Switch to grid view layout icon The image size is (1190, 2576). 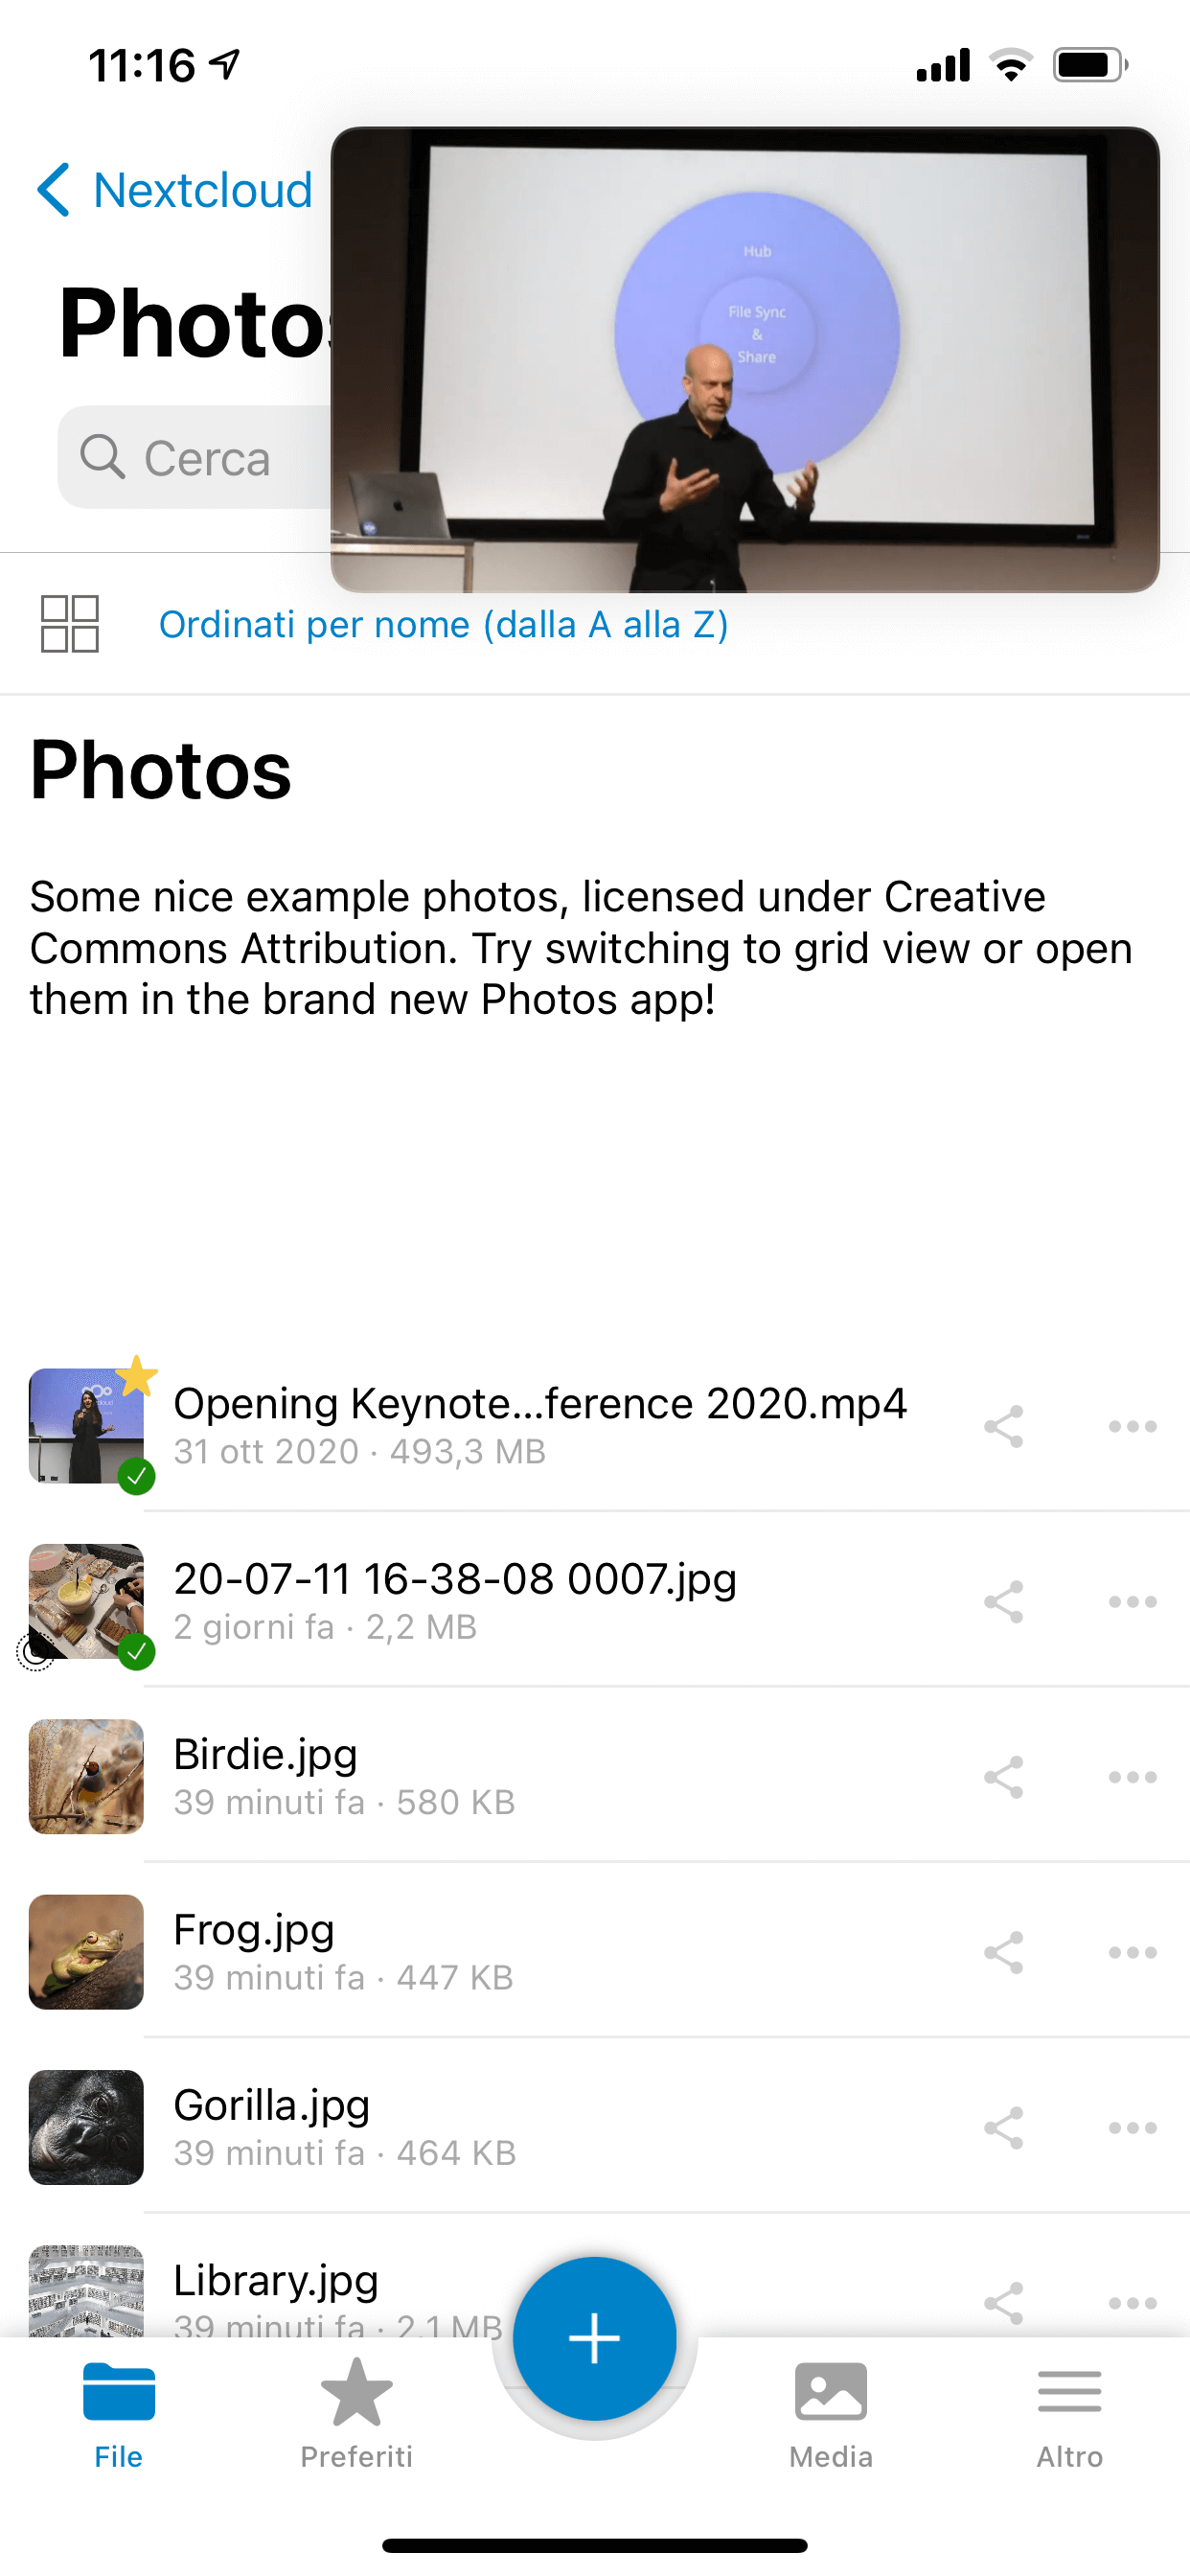tap(69, 624)
